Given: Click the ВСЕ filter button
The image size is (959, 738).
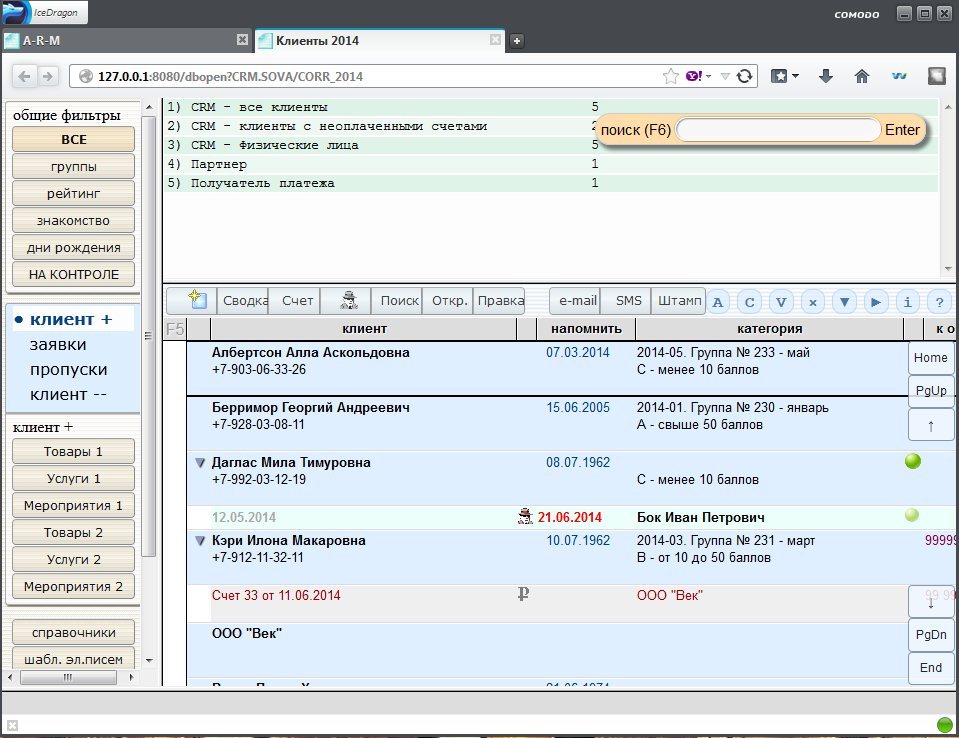Looking at the screenshot, I should [x=73, y=139].
